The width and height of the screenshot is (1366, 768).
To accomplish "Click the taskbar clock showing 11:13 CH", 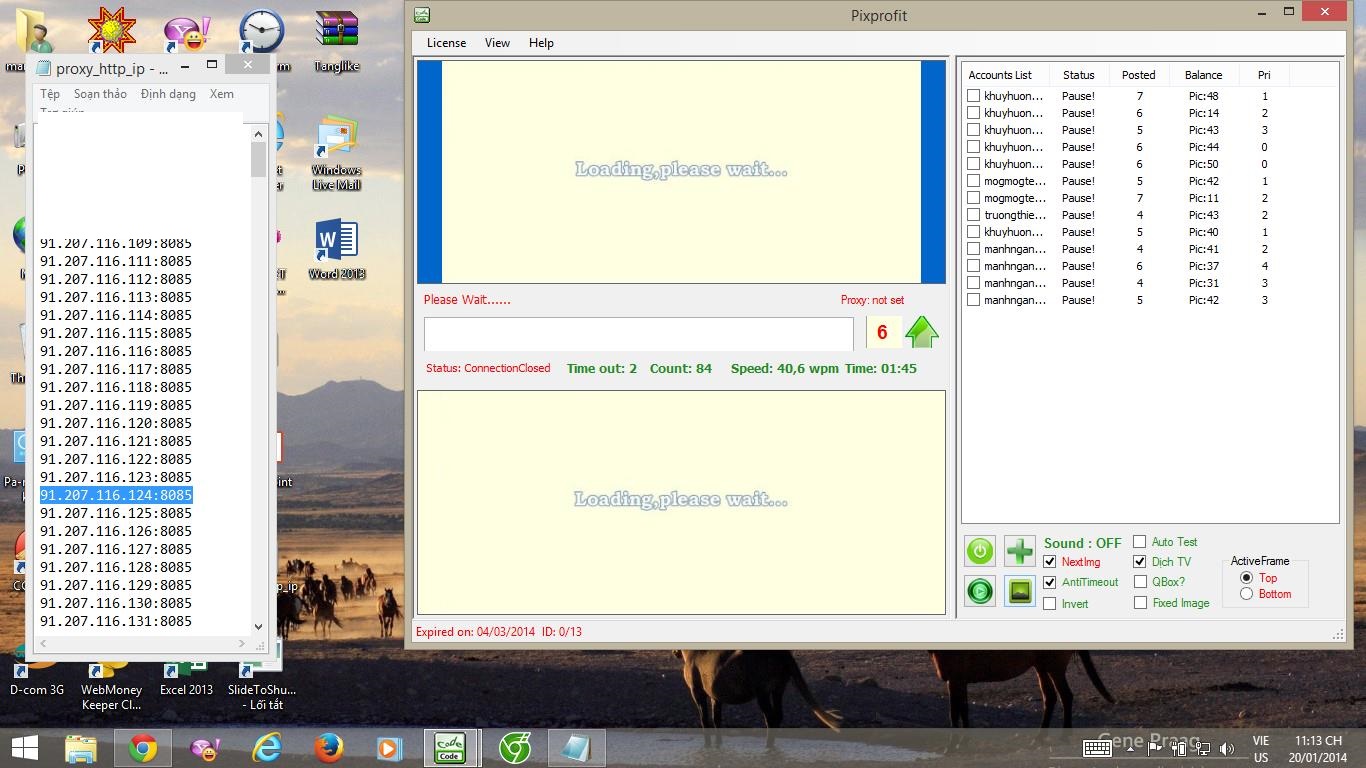I will 1317,749.
